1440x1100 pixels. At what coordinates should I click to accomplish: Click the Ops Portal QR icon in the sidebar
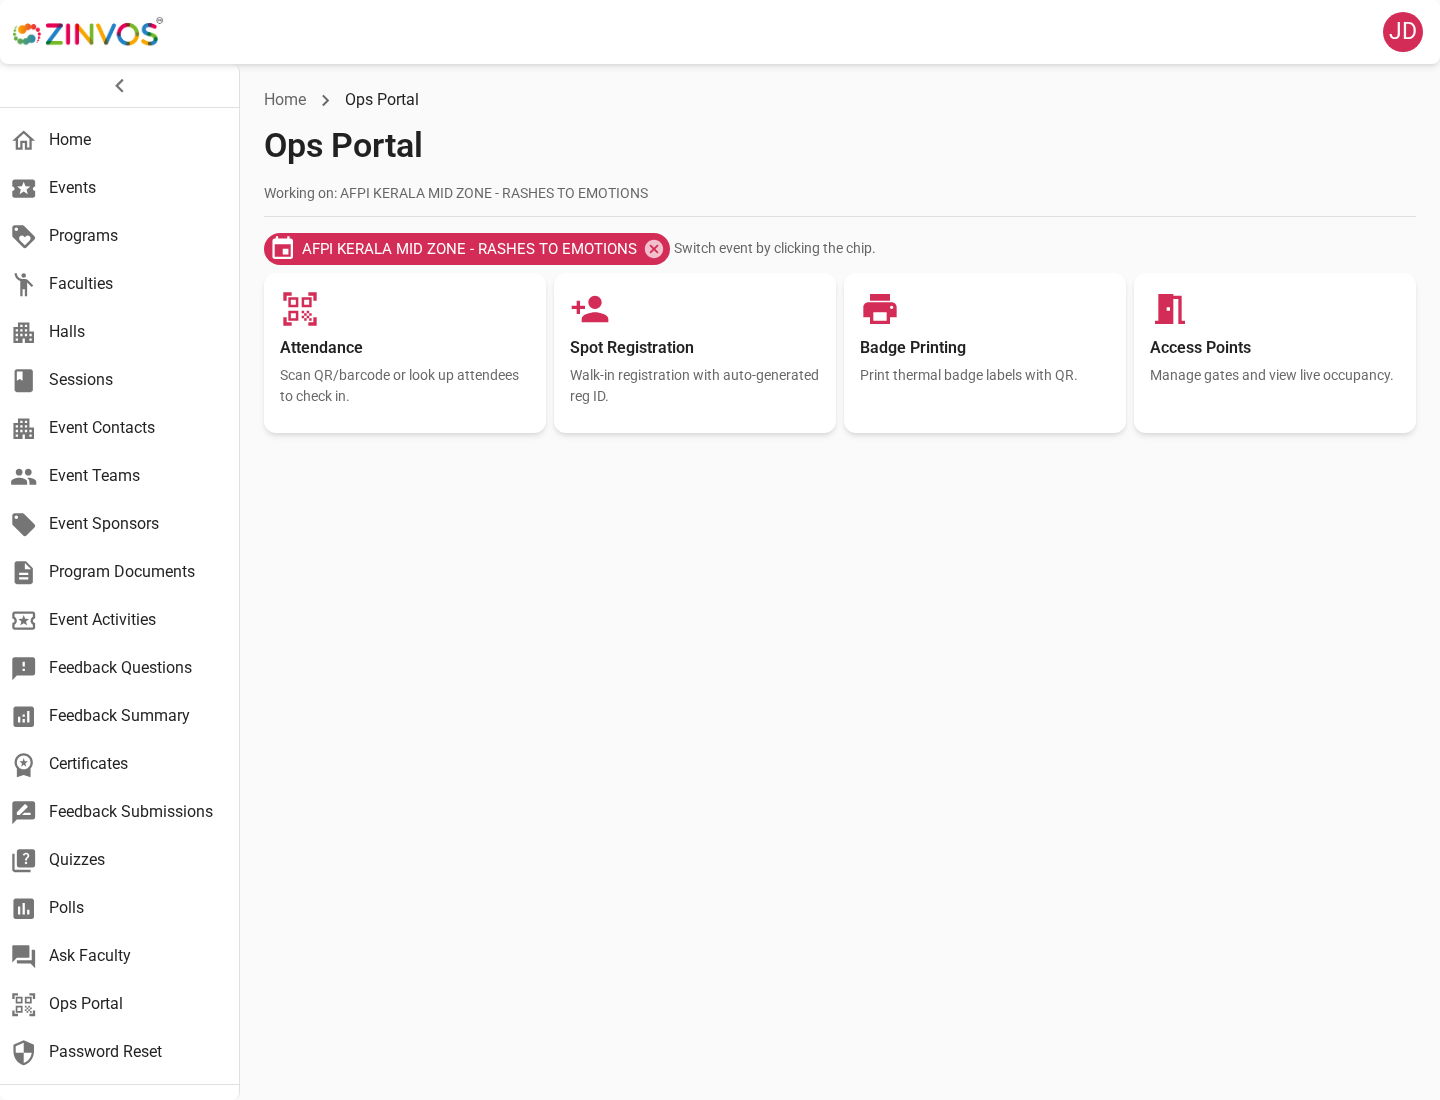pyautogui.click(x=24, y=1004)
